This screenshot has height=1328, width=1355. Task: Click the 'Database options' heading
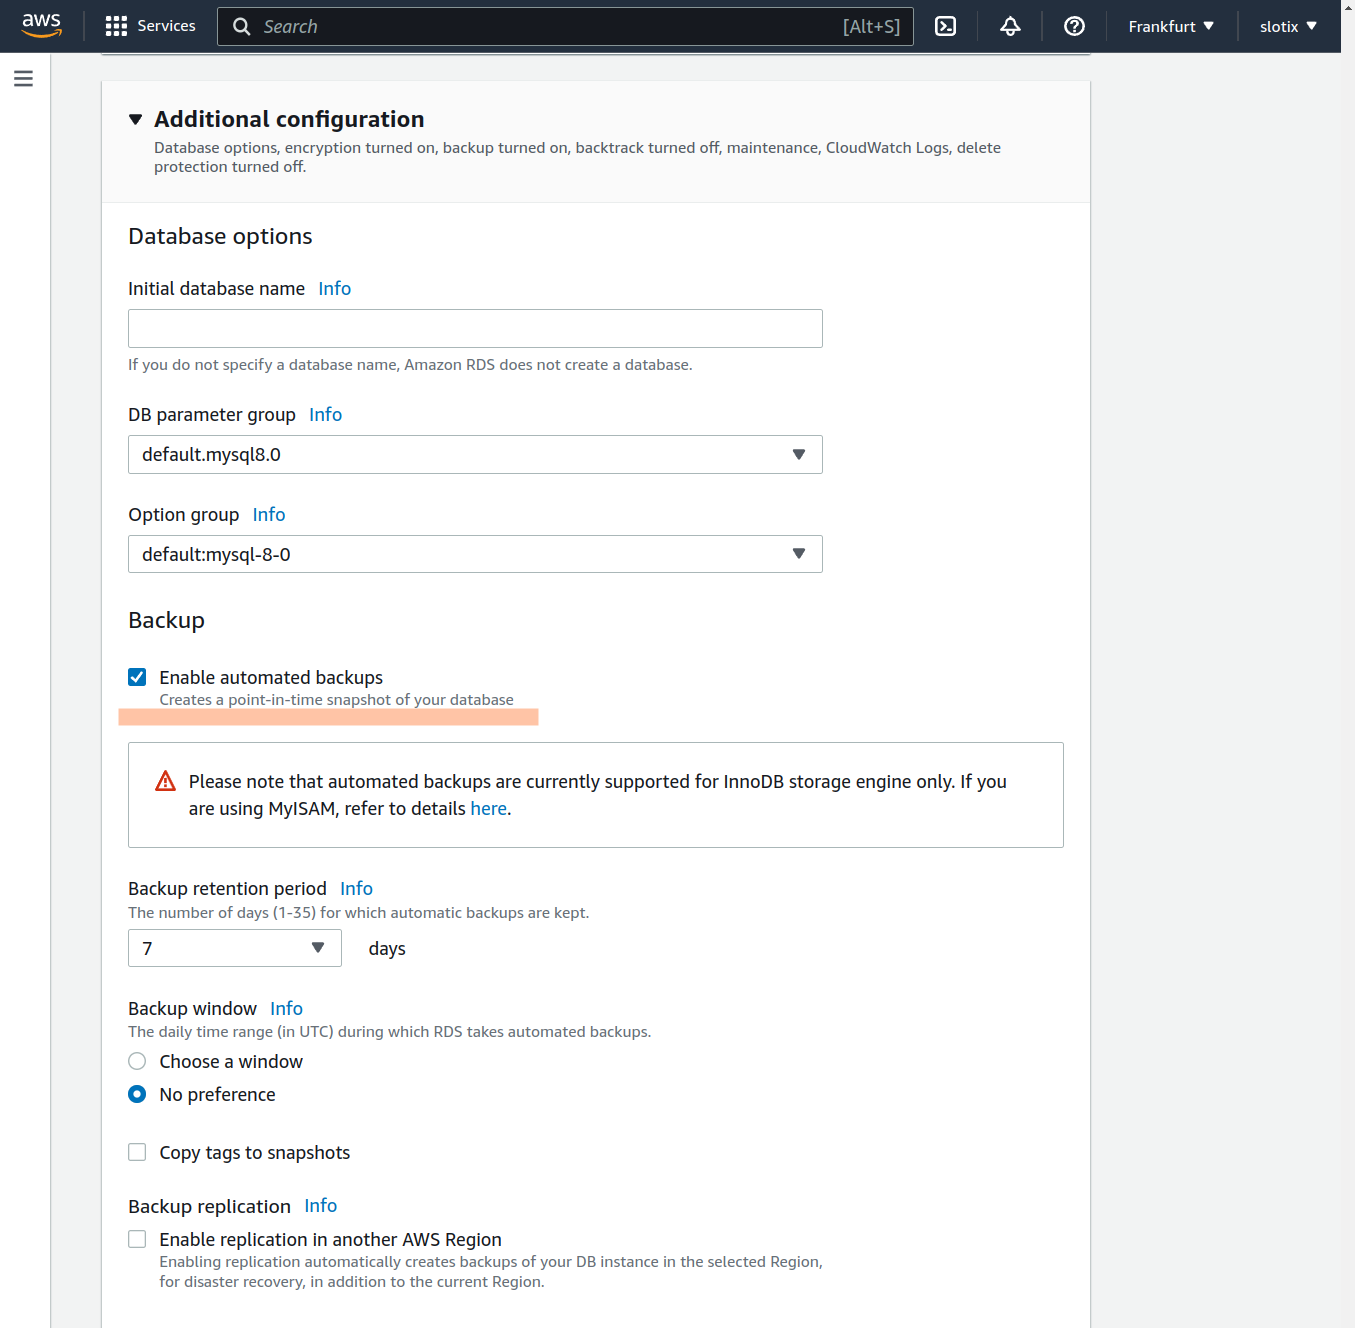coord(220,236)
